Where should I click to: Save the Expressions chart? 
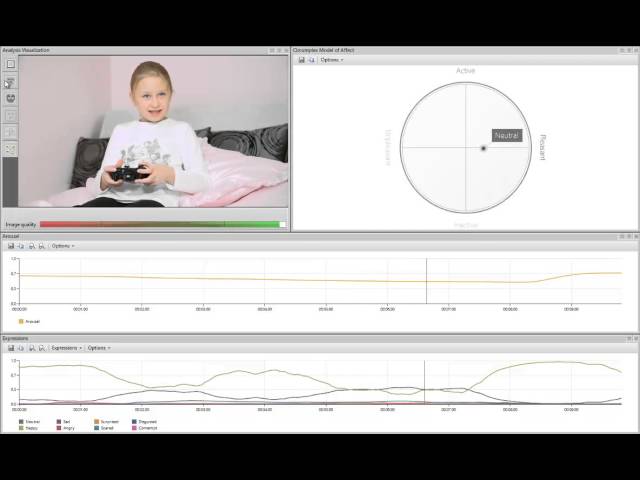11,348
